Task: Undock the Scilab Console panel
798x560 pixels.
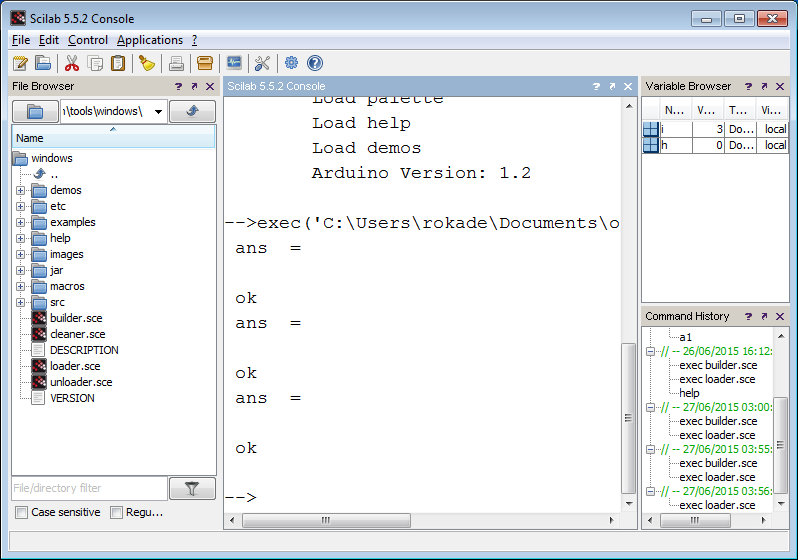Action: click(x=612, y=87)
